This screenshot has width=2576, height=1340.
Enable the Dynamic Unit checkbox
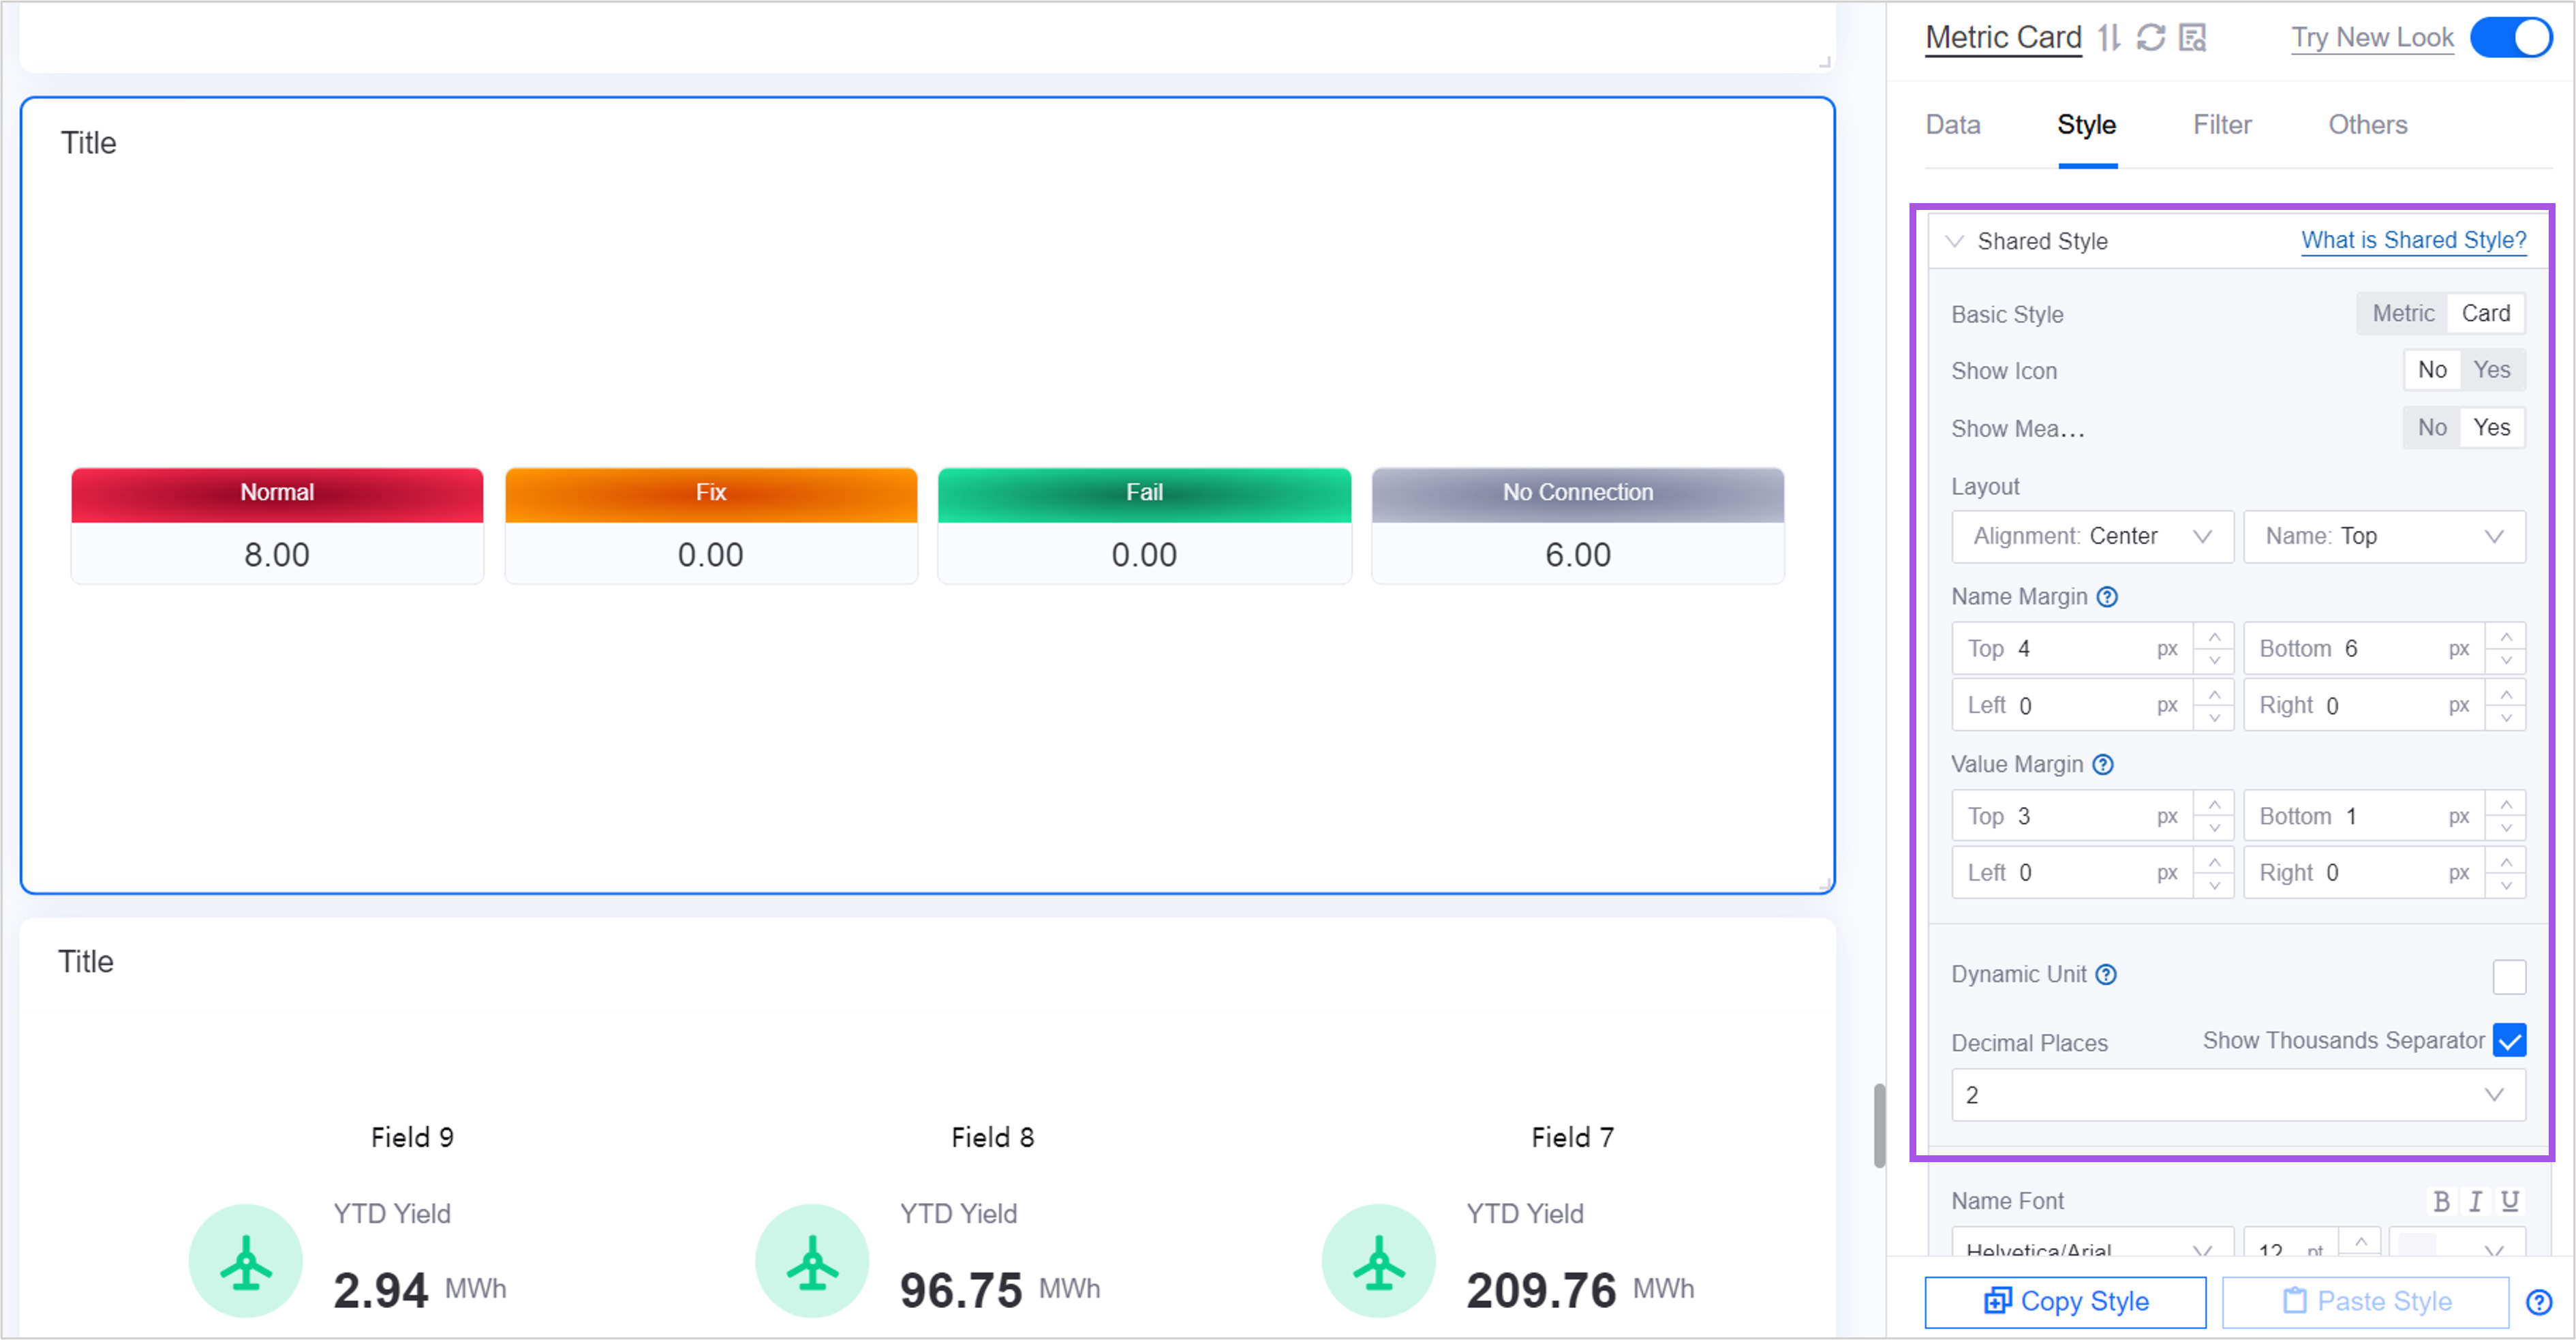tap(2508, 977)
